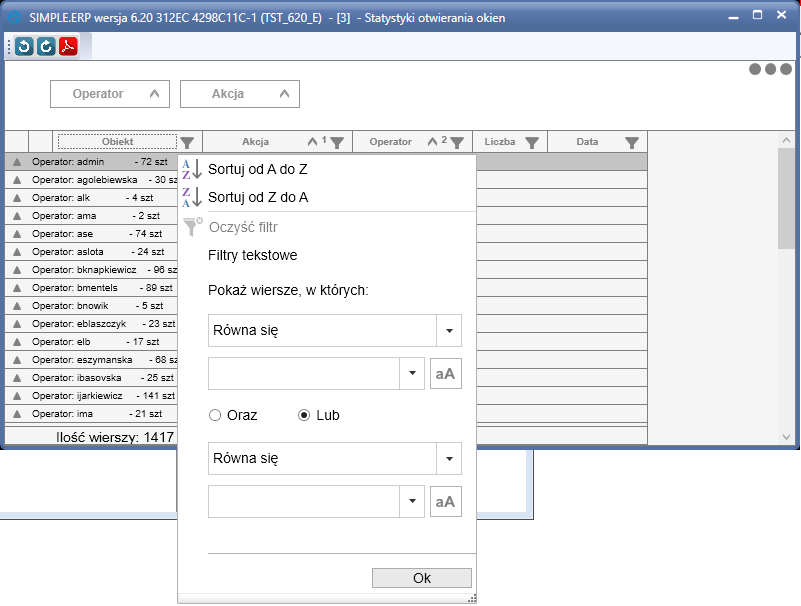This screenshot has height=606, width=801.
Task: Open the filter on the Akcja column
Action: [337, 143]
